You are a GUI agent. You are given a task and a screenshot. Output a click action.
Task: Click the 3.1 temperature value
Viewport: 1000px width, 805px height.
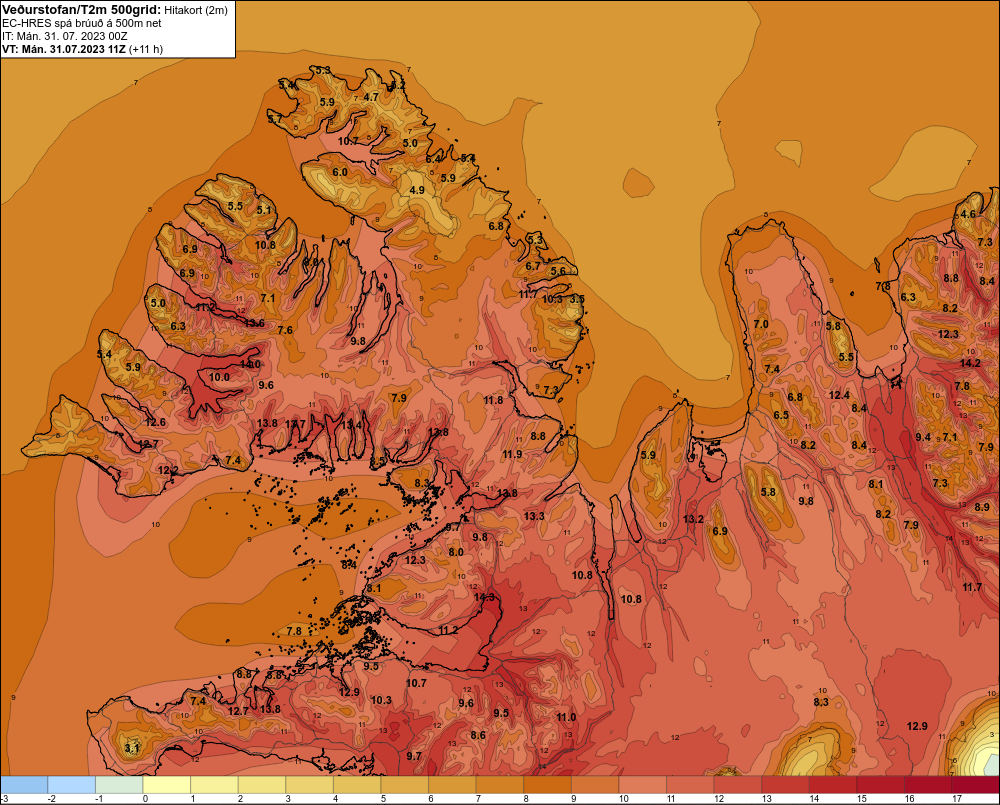131,748
